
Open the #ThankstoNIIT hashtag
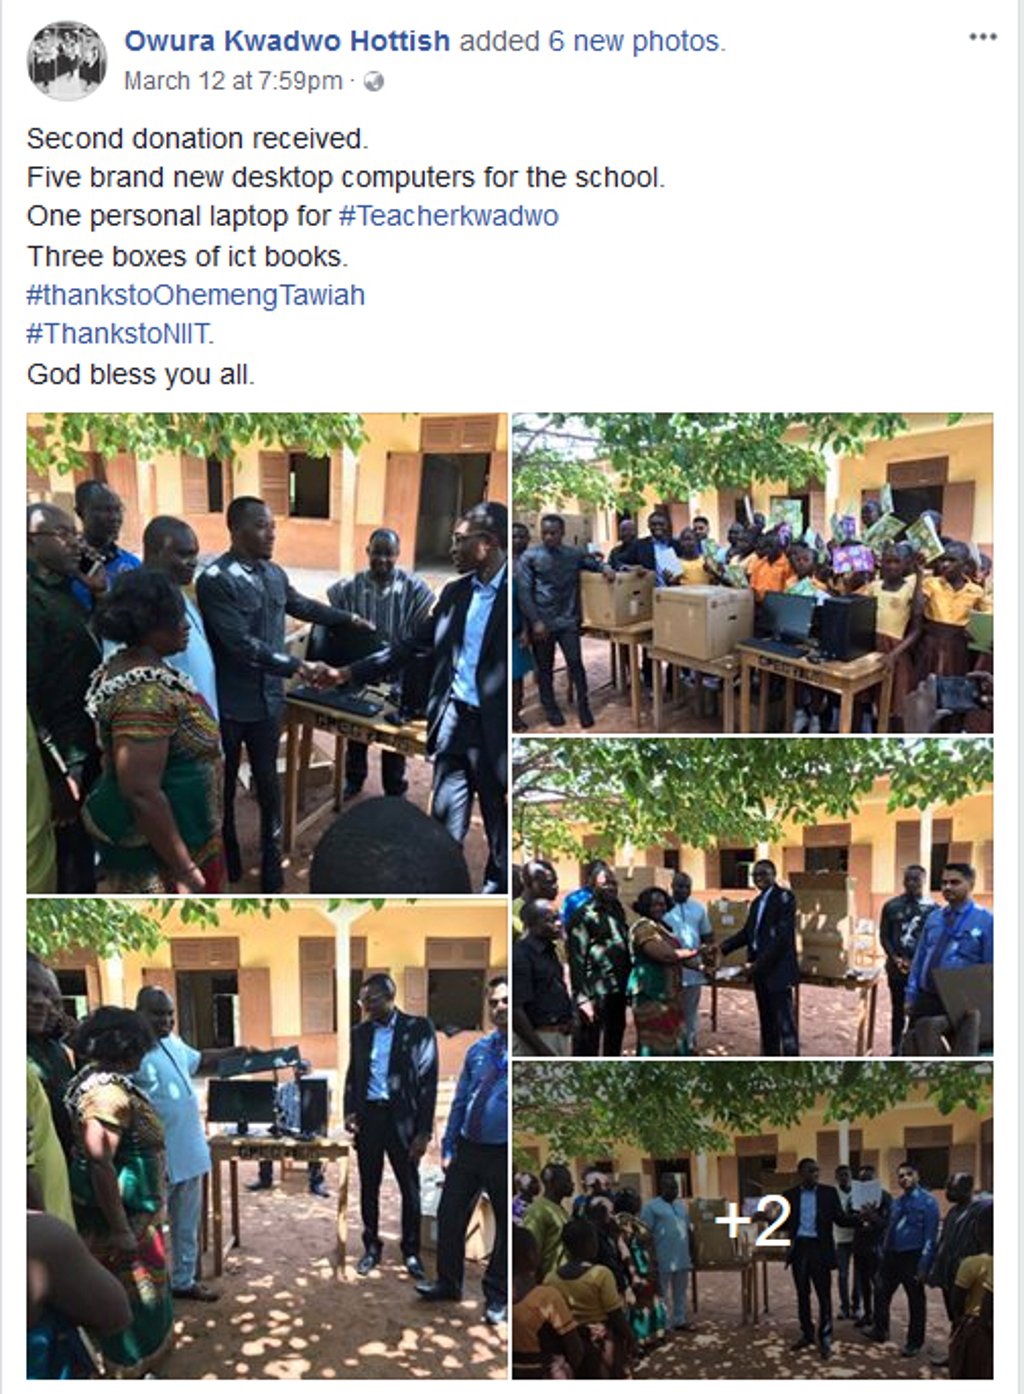click(x=120, y=333)
